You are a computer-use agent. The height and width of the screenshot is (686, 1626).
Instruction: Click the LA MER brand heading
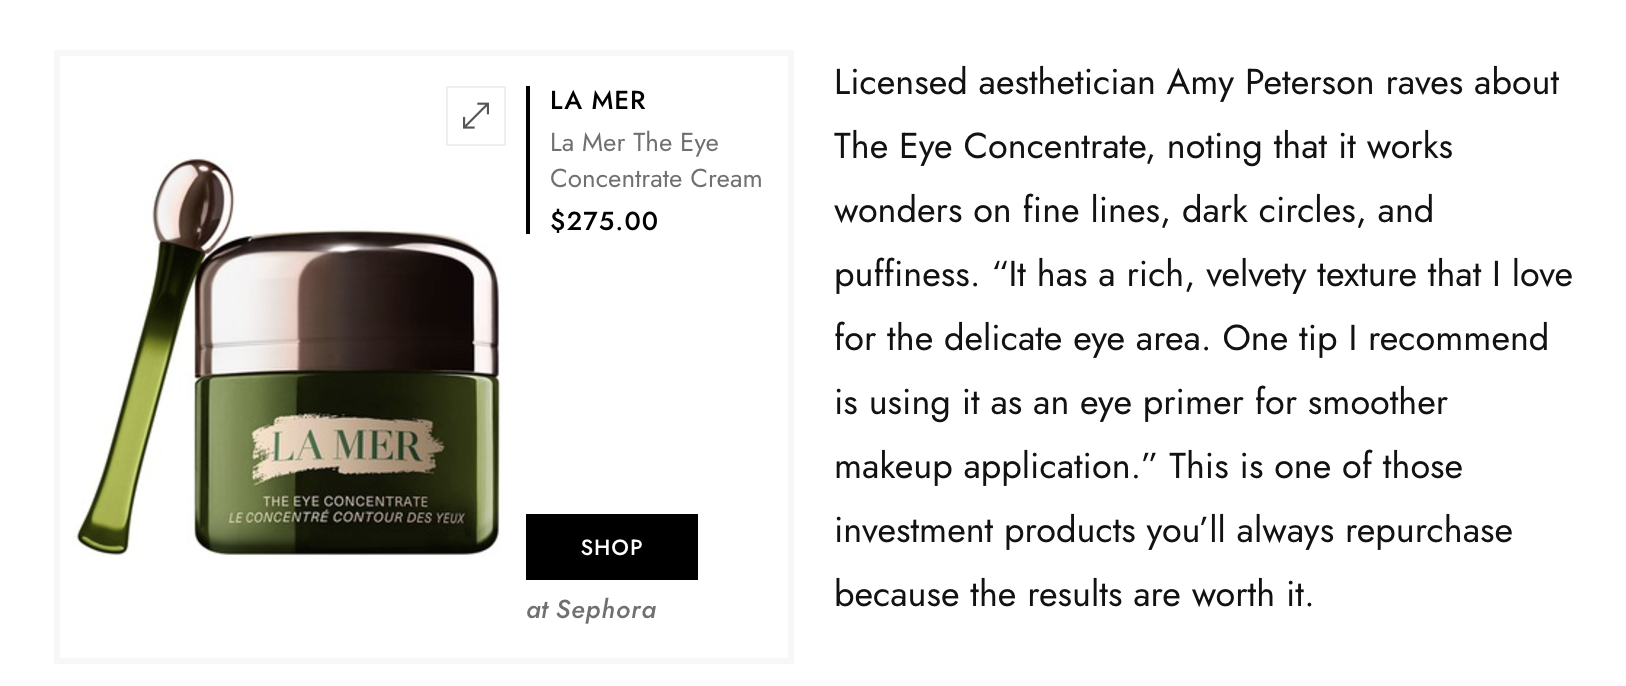[x=598, y=100]
